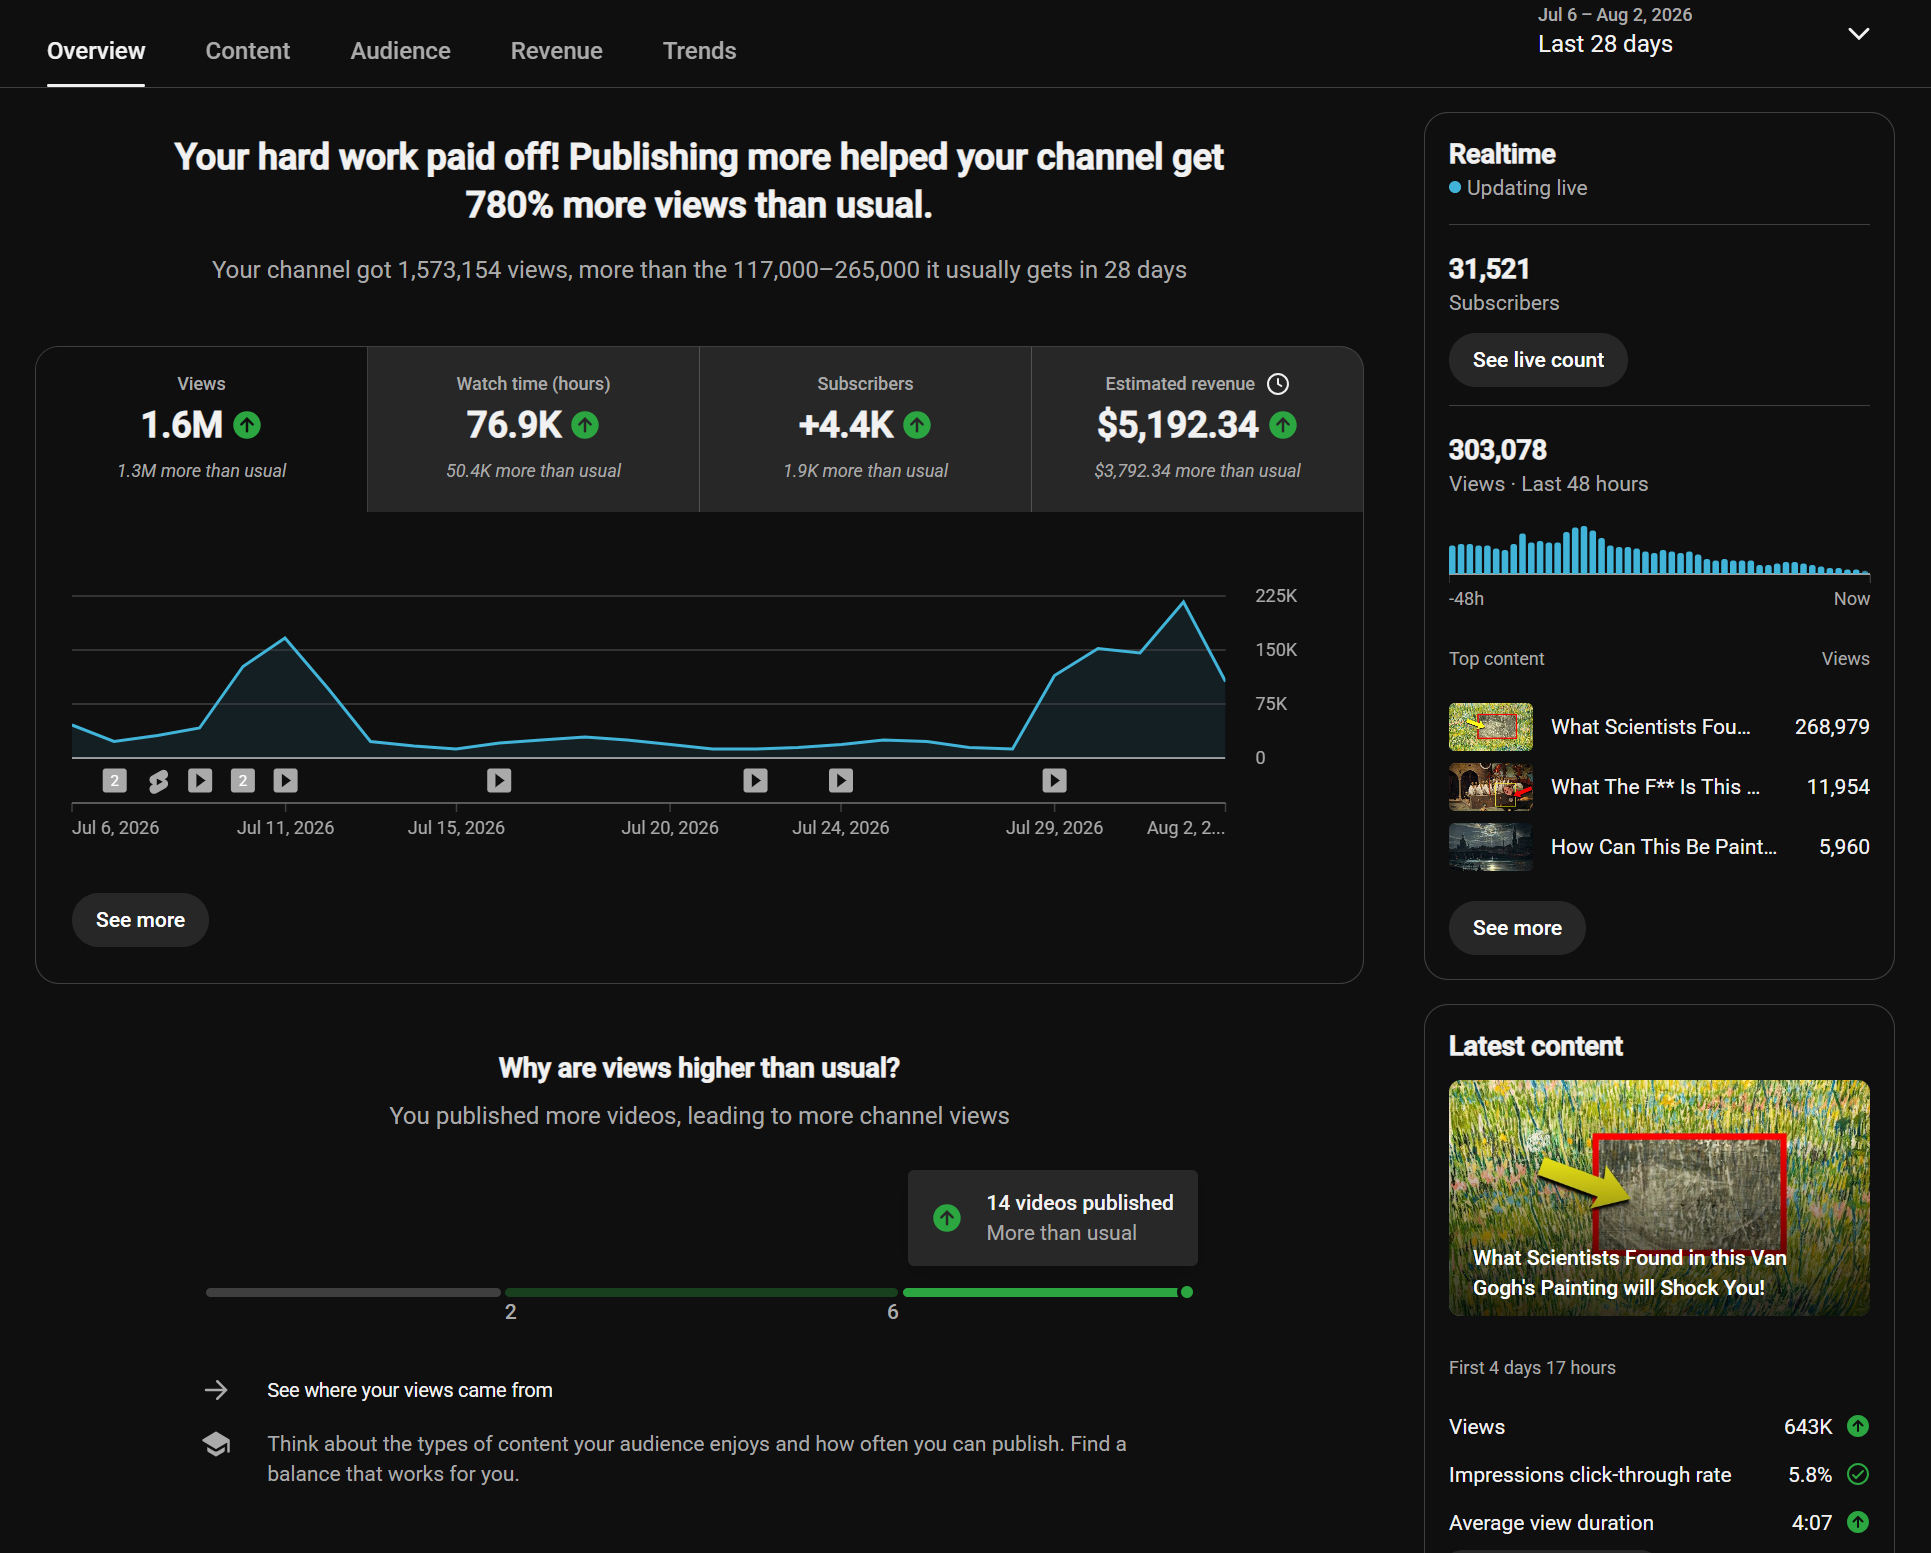Click video marker icon near Jul 24
The width and height of the screenshot is (1931, 1553).
click(841, 781)
